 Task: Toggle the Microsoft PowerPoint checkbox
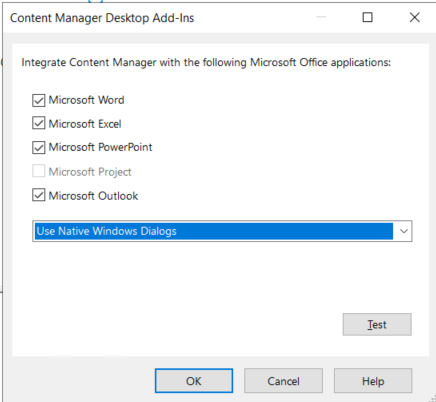(x=39, y=147)
